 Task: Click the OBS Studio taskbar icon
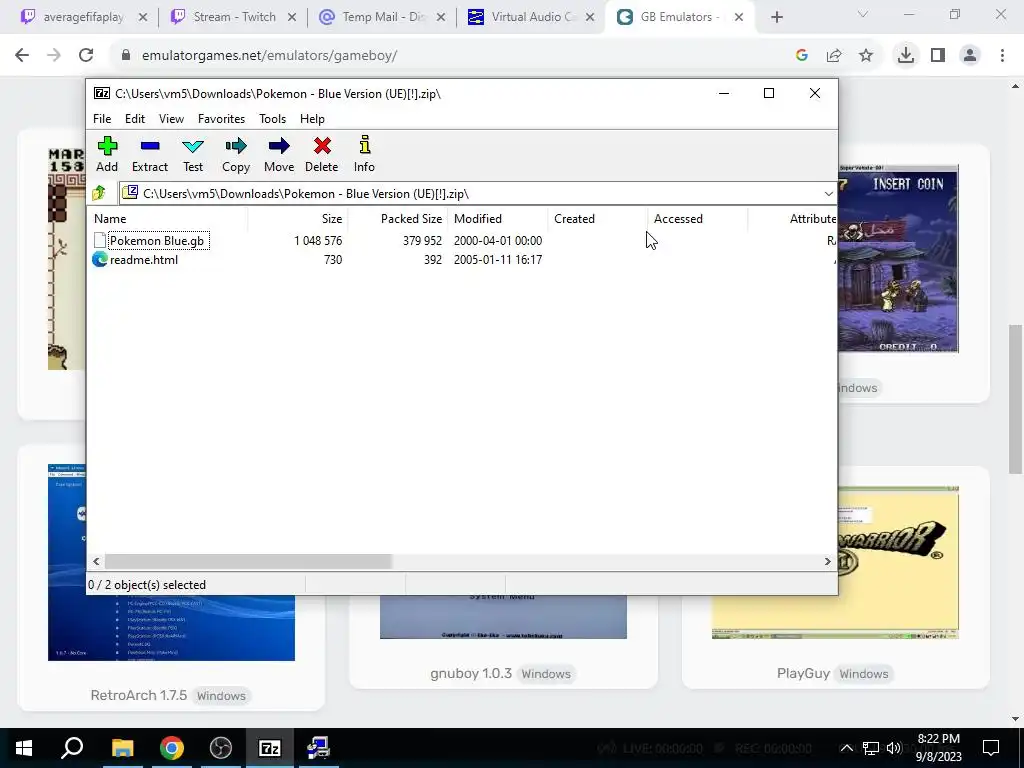(x=221, y=748)
